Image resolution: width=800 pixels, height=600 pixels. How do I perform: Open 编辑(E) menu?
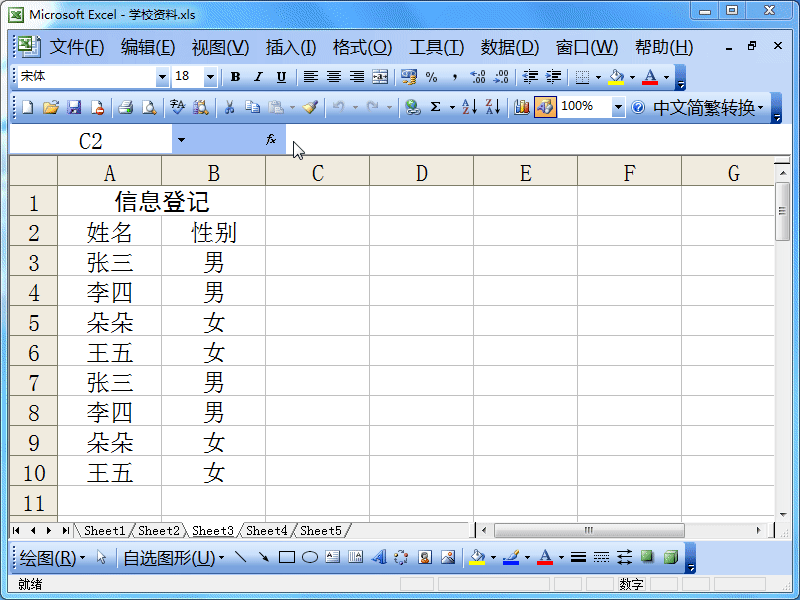point(148,47)
